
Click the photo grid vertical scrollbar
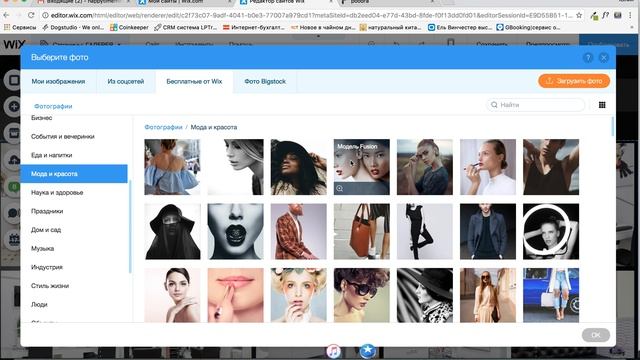[x=613, y=127]
